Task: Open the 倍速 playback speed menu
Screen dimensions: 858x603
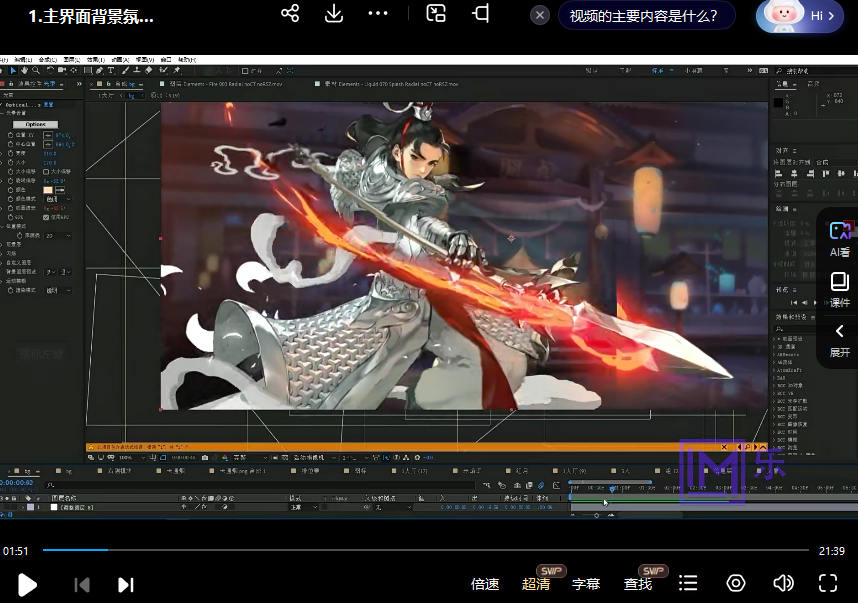Action: coord(485,584)
